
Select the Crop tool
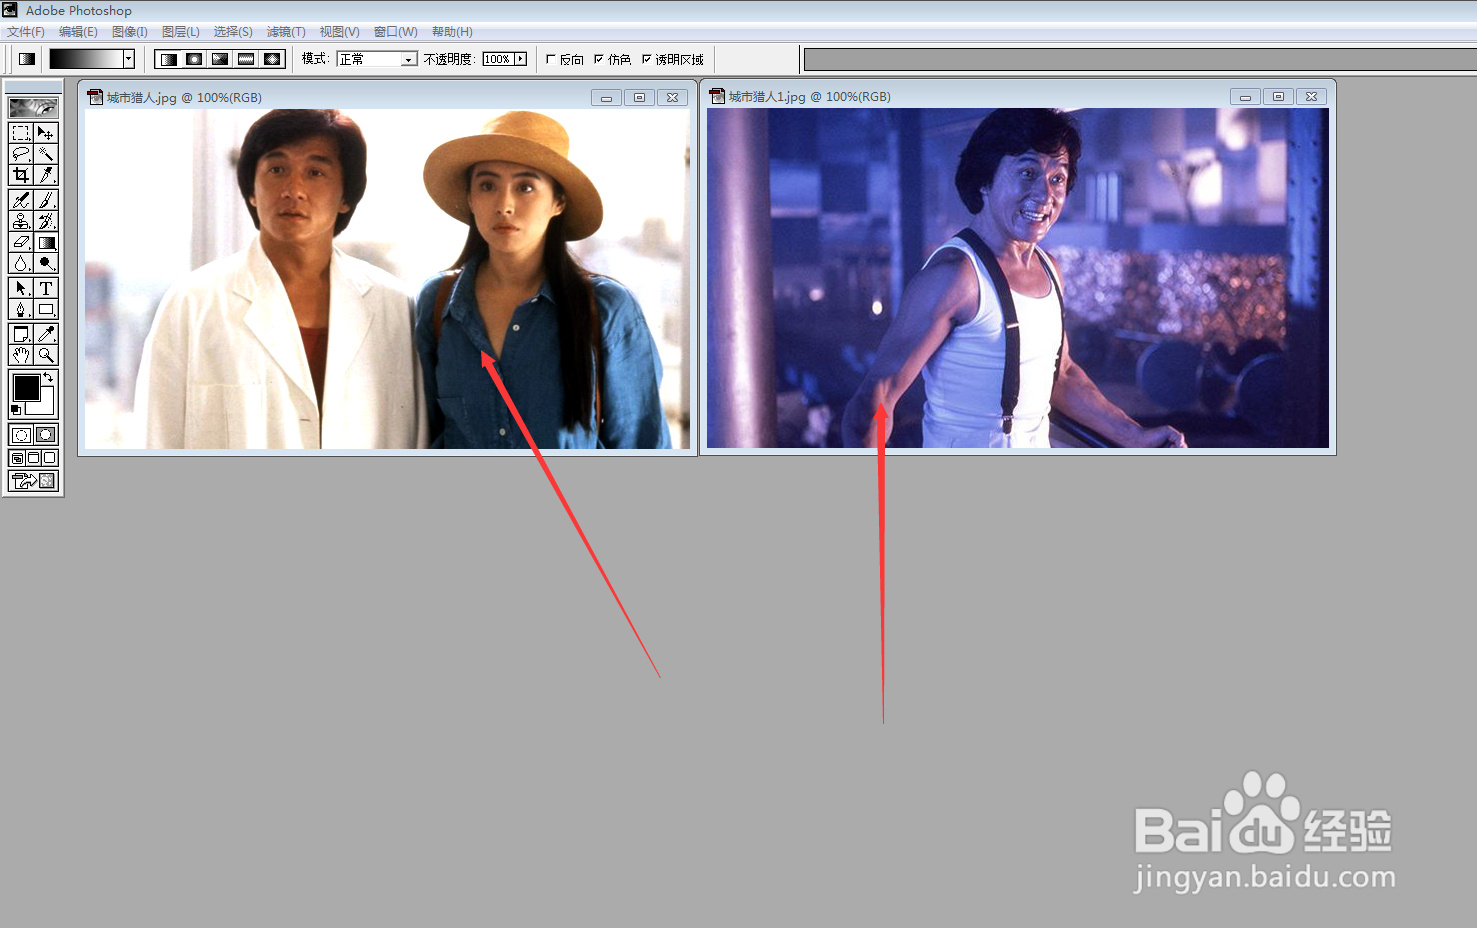20,175
